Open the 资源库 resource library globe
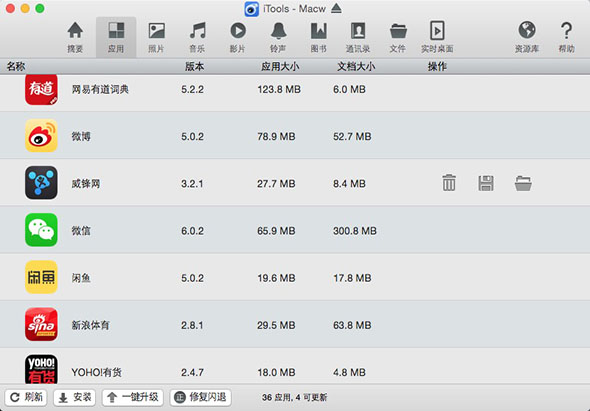 click(527, 37)
